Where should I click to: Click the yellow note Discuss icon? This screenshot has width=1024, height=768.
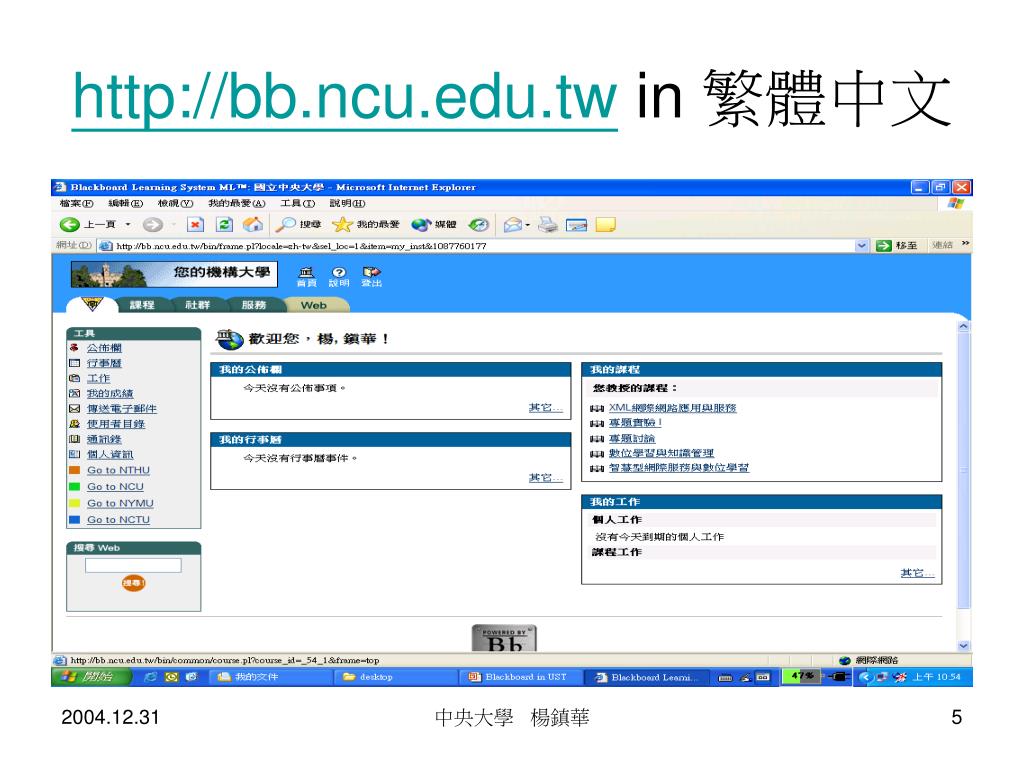coord(605,225)
